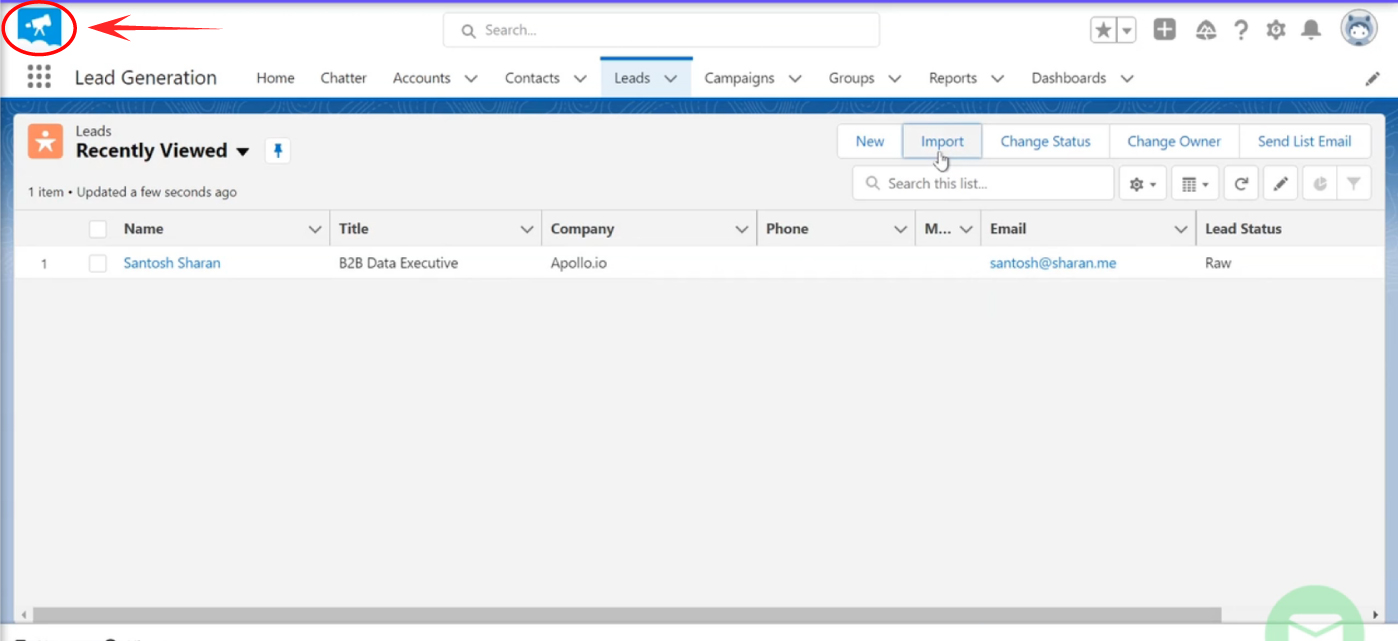Open the Reports tab
Image resolution: width=1398 pixels, height=641 pixels.
tap(953, 78)
